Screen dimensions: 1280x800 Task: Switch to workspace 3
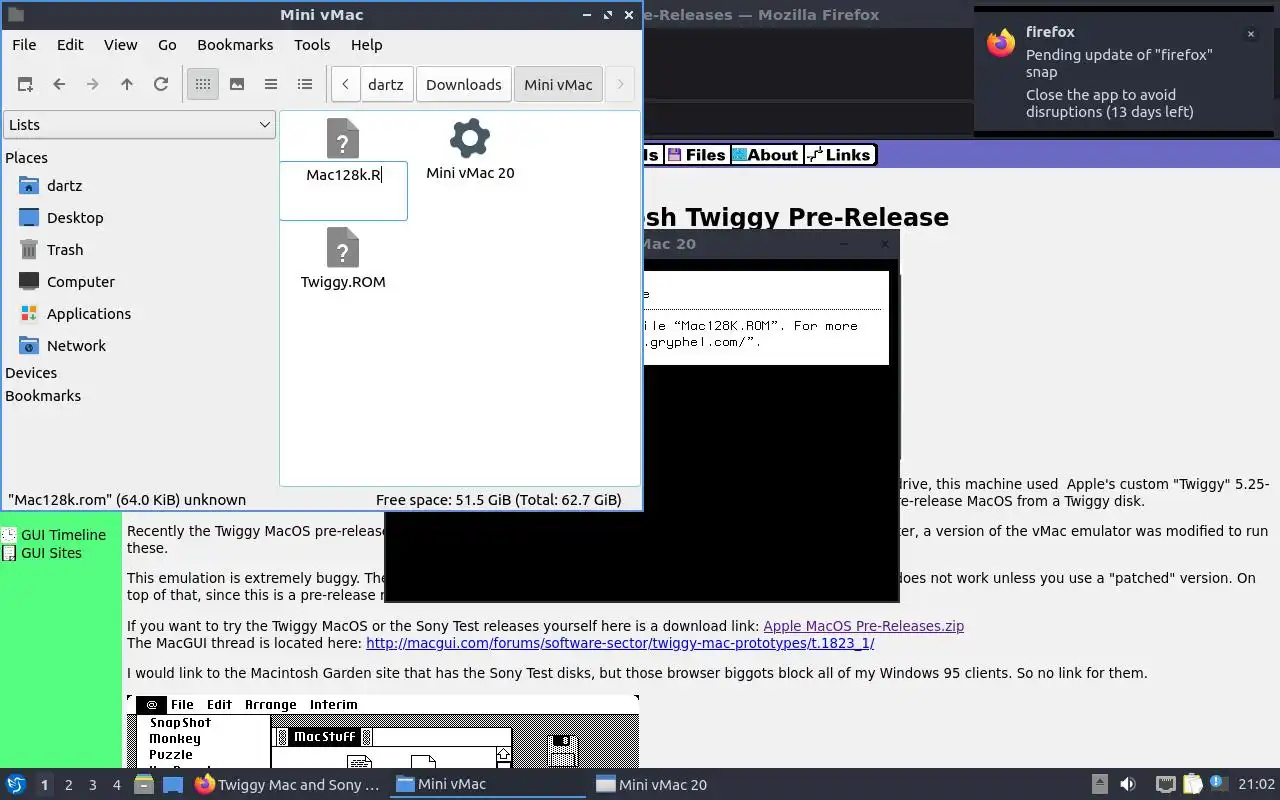(x=92, y=785)
